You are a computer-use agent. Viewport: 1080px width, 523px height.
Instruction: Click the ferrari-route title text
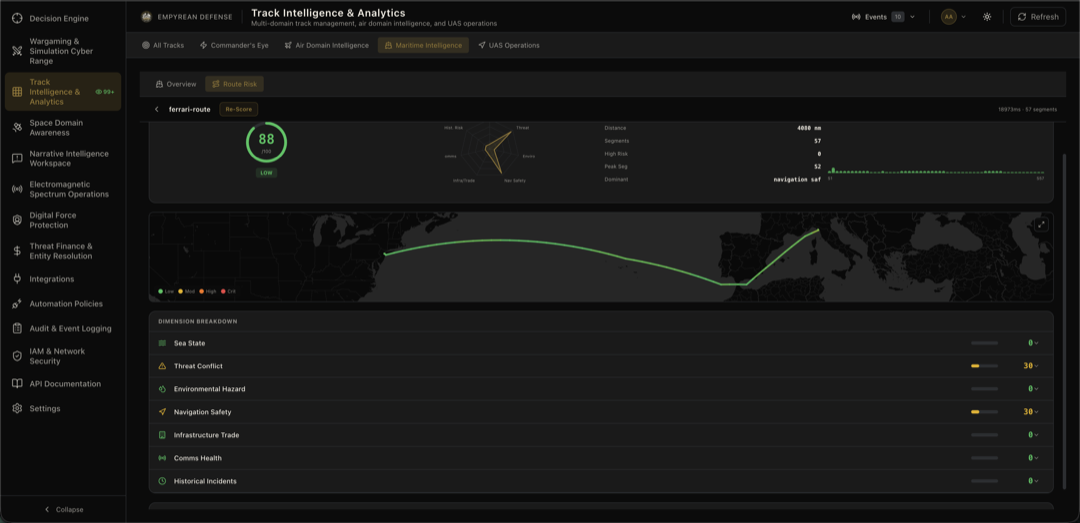189,109
